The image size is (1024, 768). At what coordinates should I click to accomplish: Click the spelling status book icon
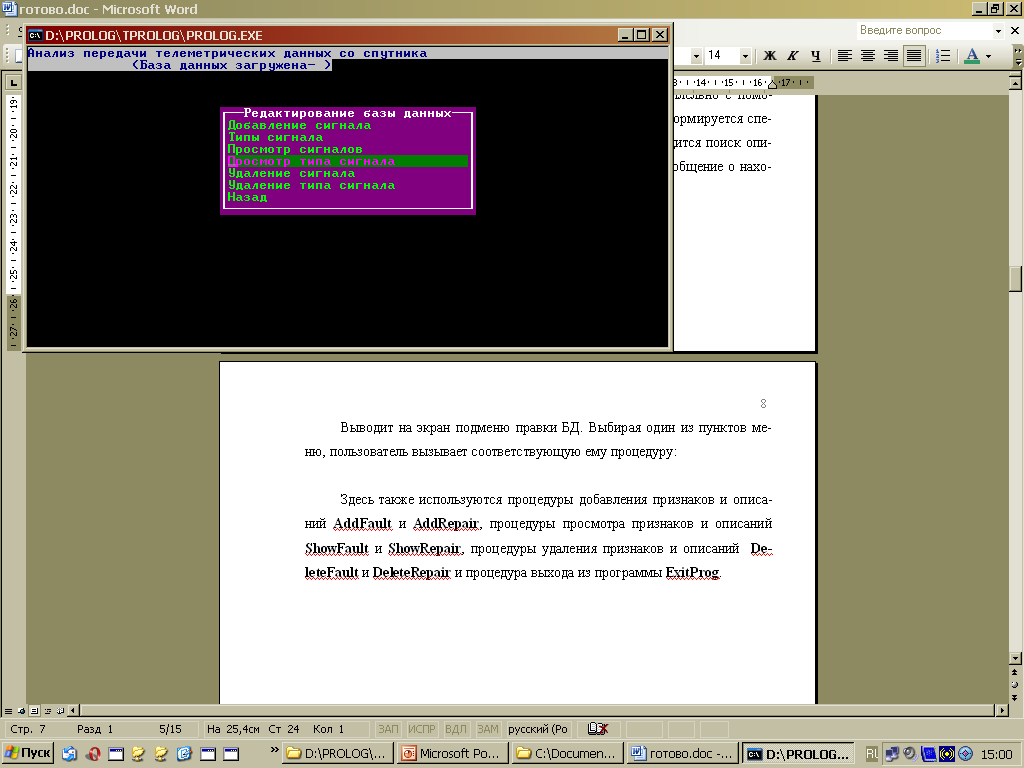[x=597, y=729]
